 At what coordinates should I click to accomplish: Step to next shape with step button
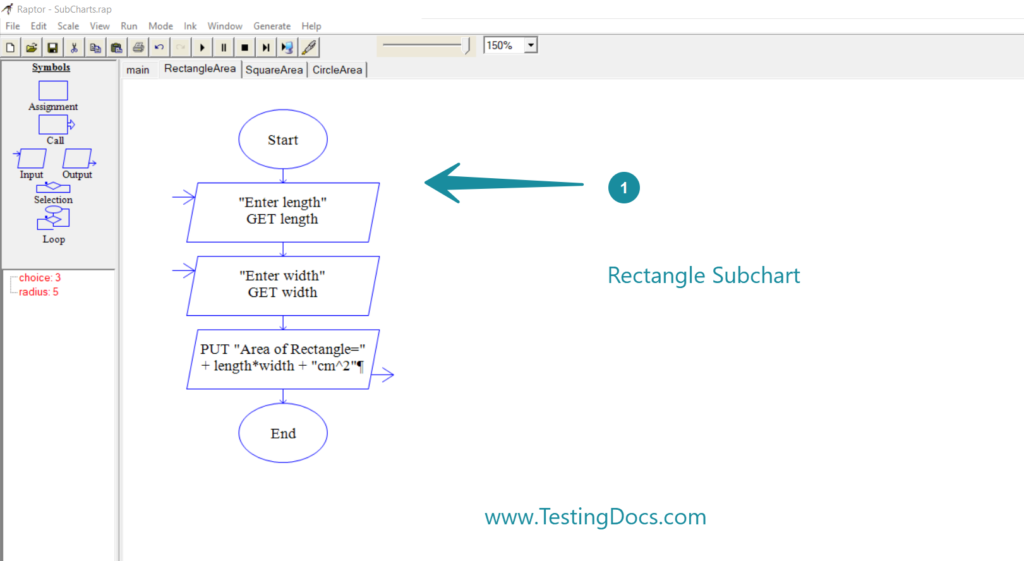tap(266, 47)
